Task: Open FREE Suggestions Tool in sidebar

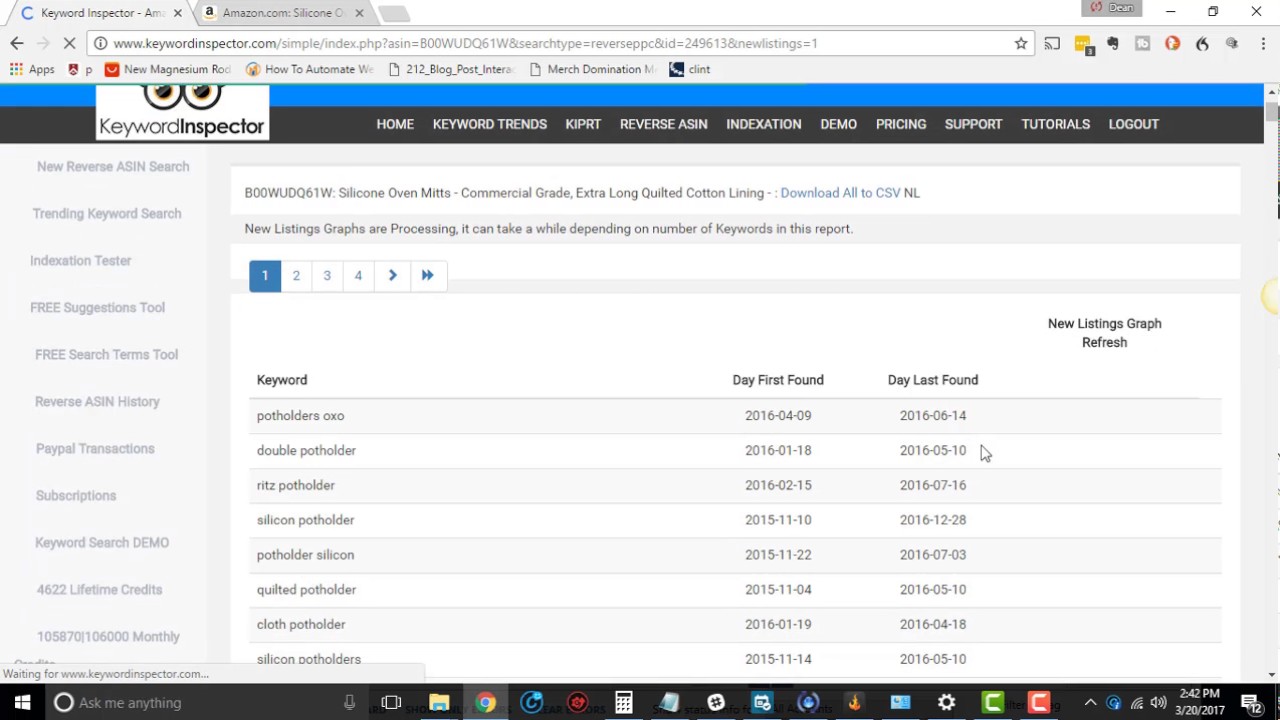Action: pos(97,308)
